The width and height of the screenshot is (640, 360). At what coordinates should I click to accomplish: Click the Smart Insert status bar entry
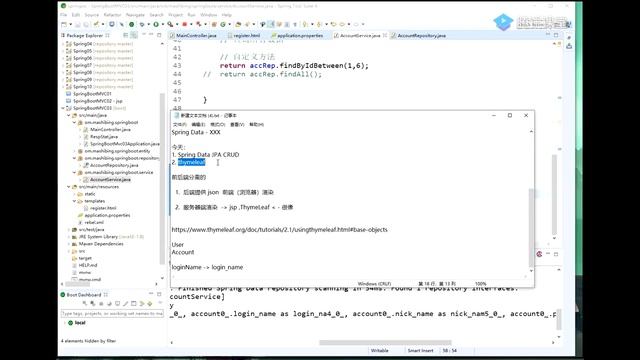pyautogui.click(x=420, y=351)
